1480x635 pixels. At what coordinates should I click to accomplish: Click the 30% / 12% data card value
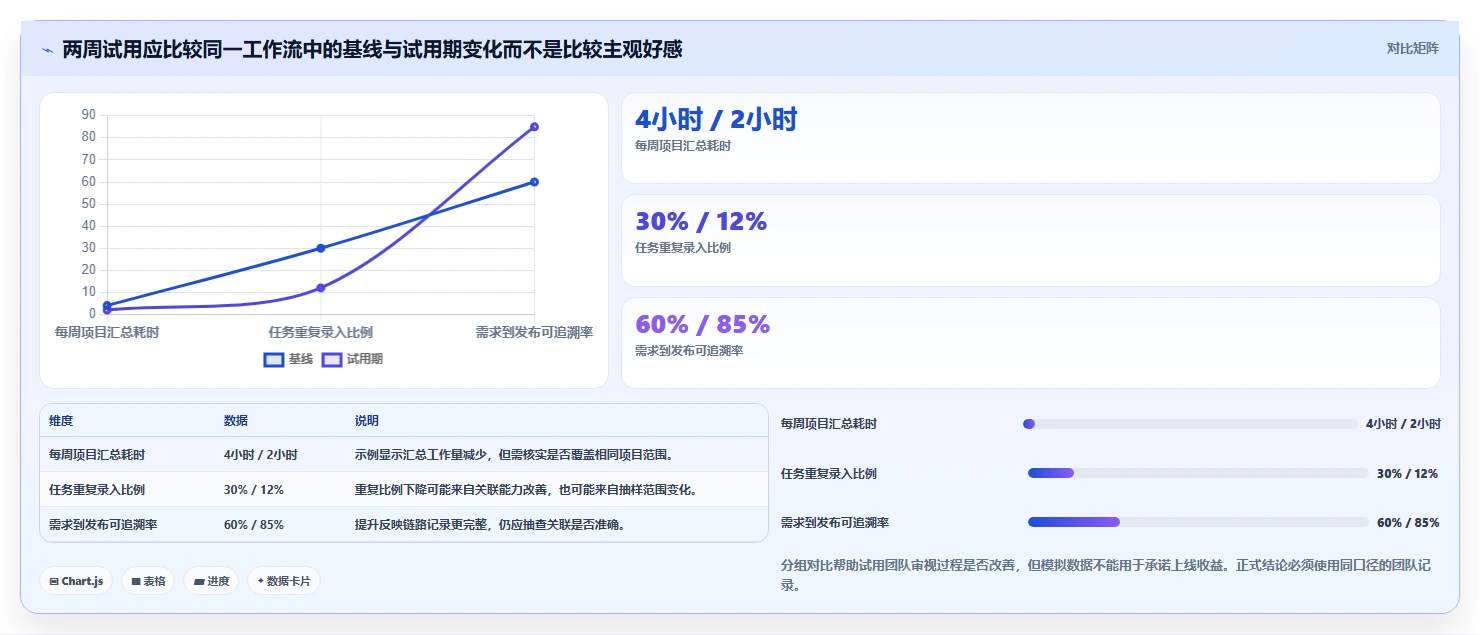tap(701, 222)
